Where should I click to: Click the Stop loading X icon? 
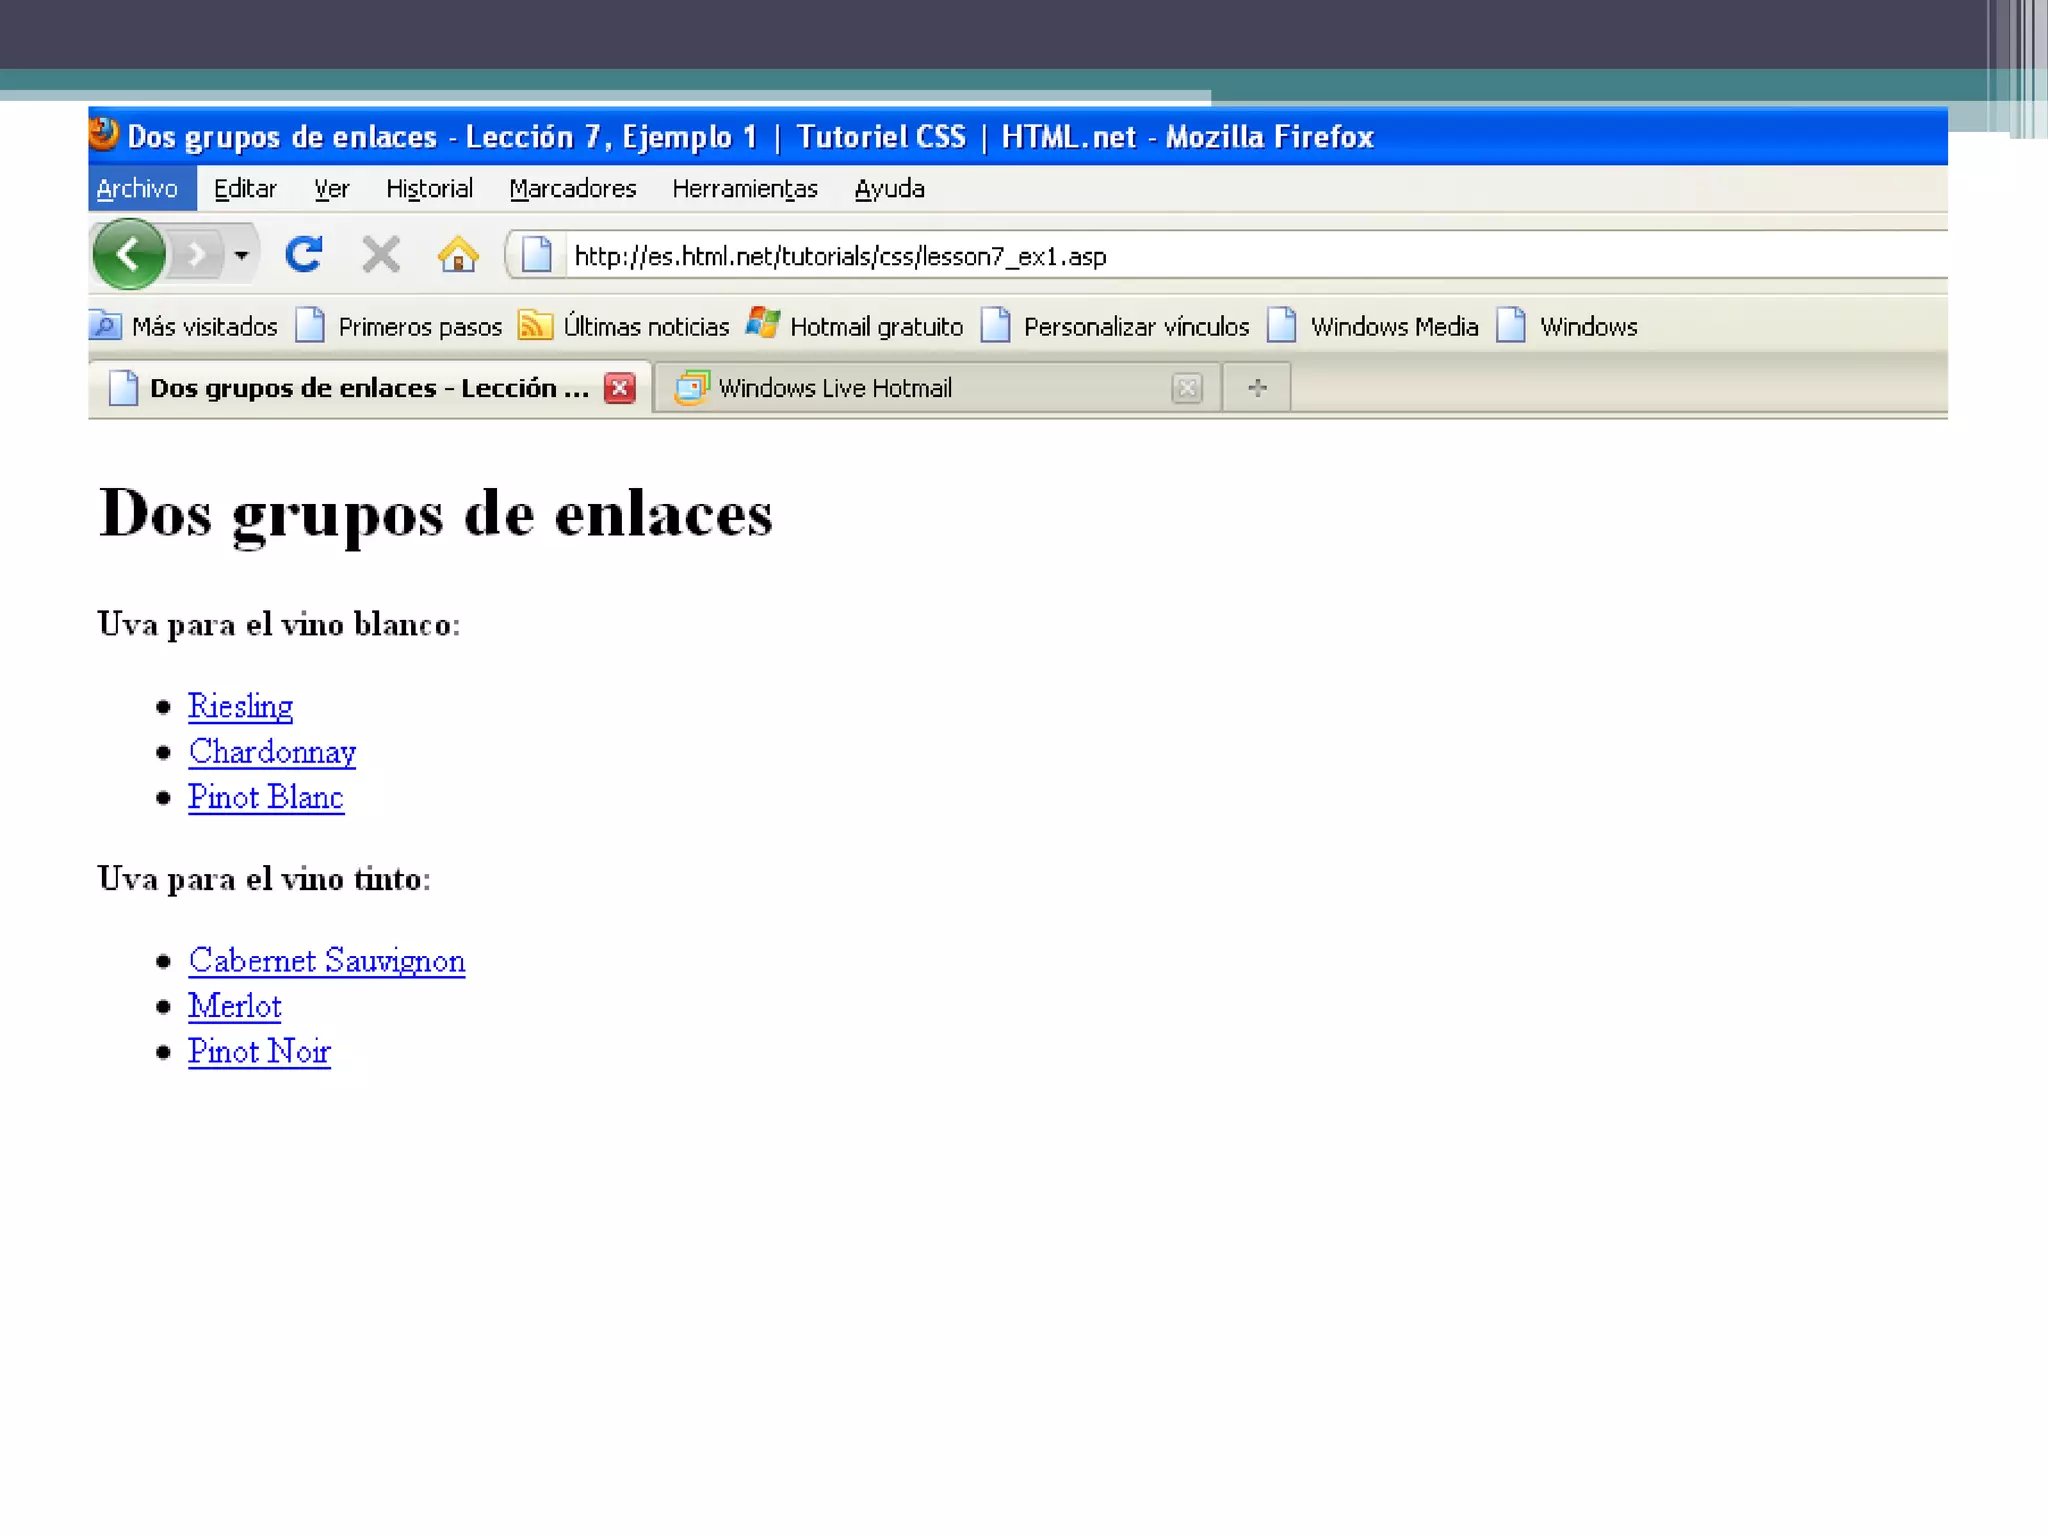coord(380,255)
